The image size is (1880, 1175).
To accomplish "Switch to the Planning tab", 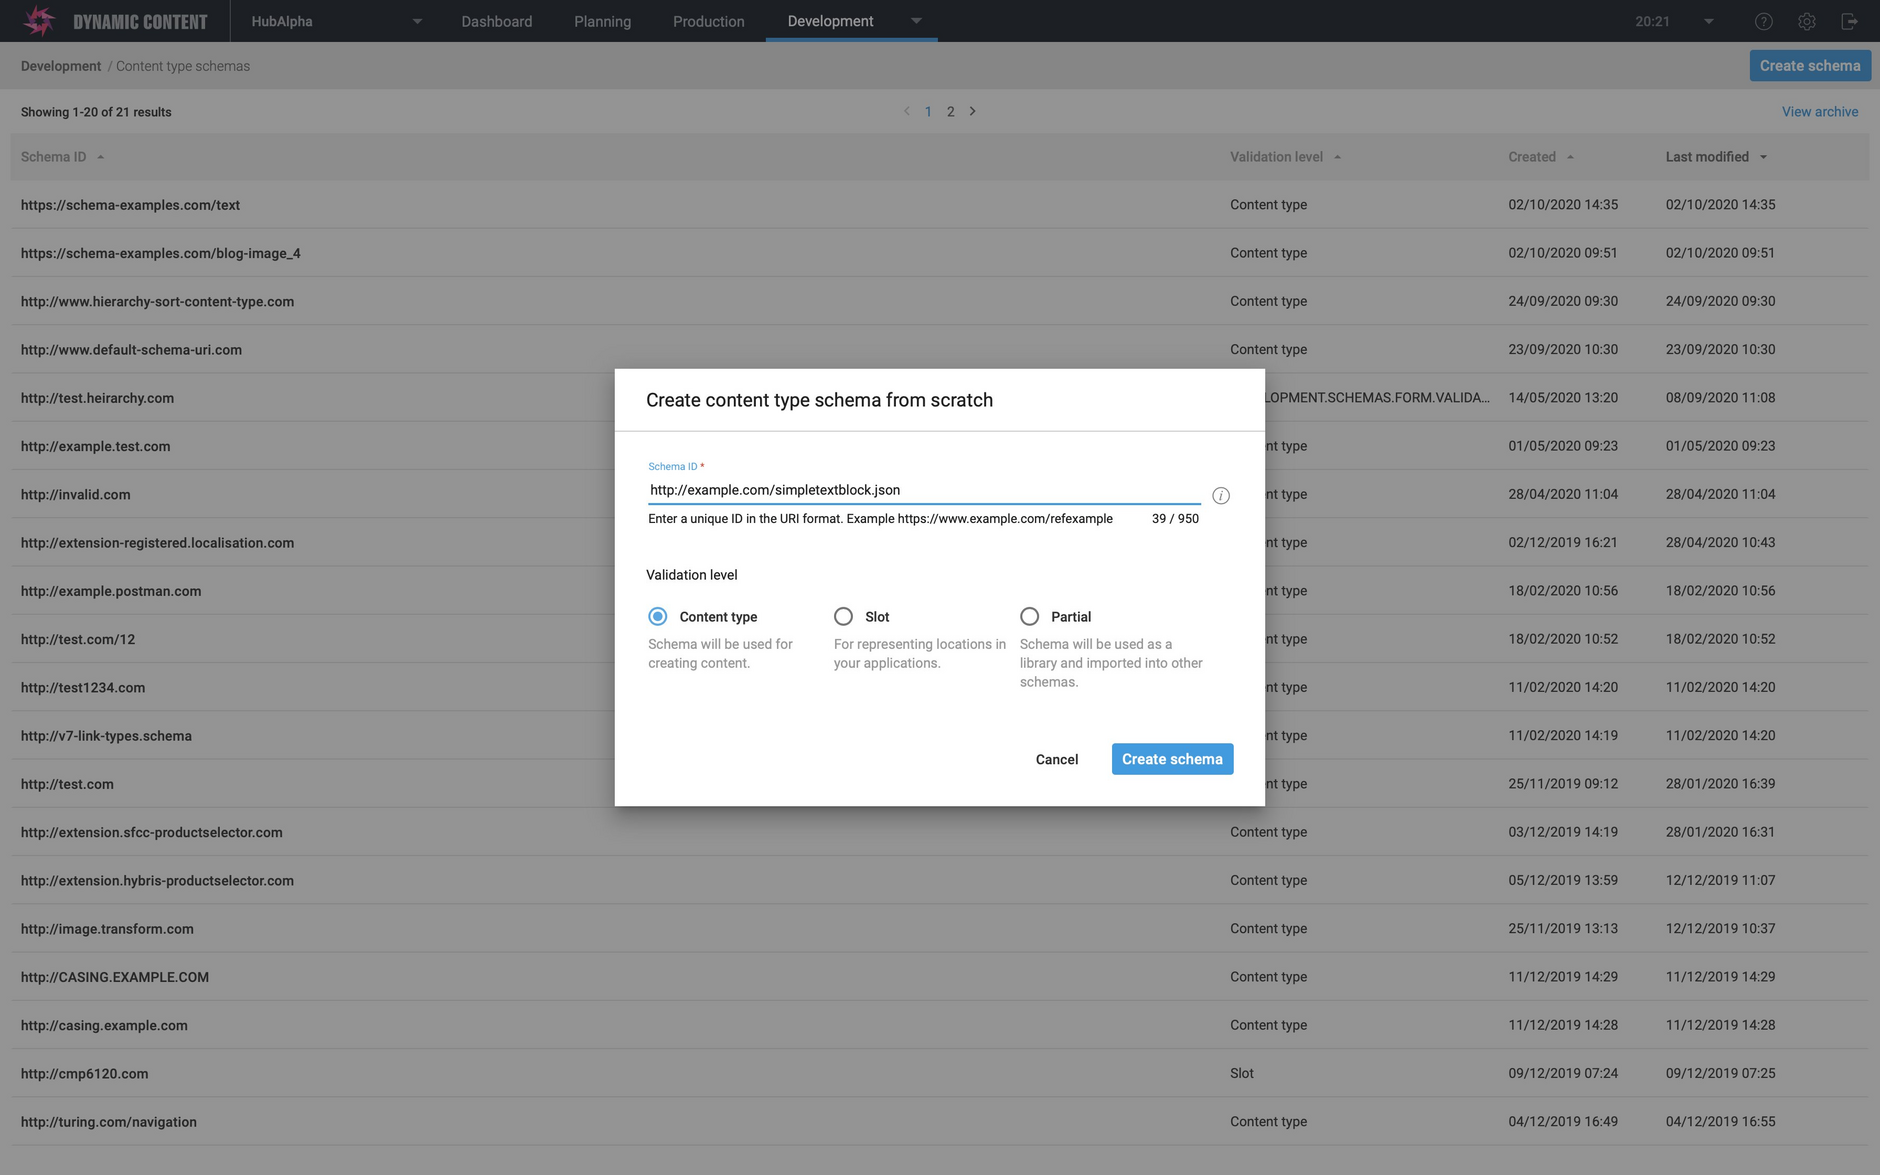I will pyautogui.click(x=602, y=20).
